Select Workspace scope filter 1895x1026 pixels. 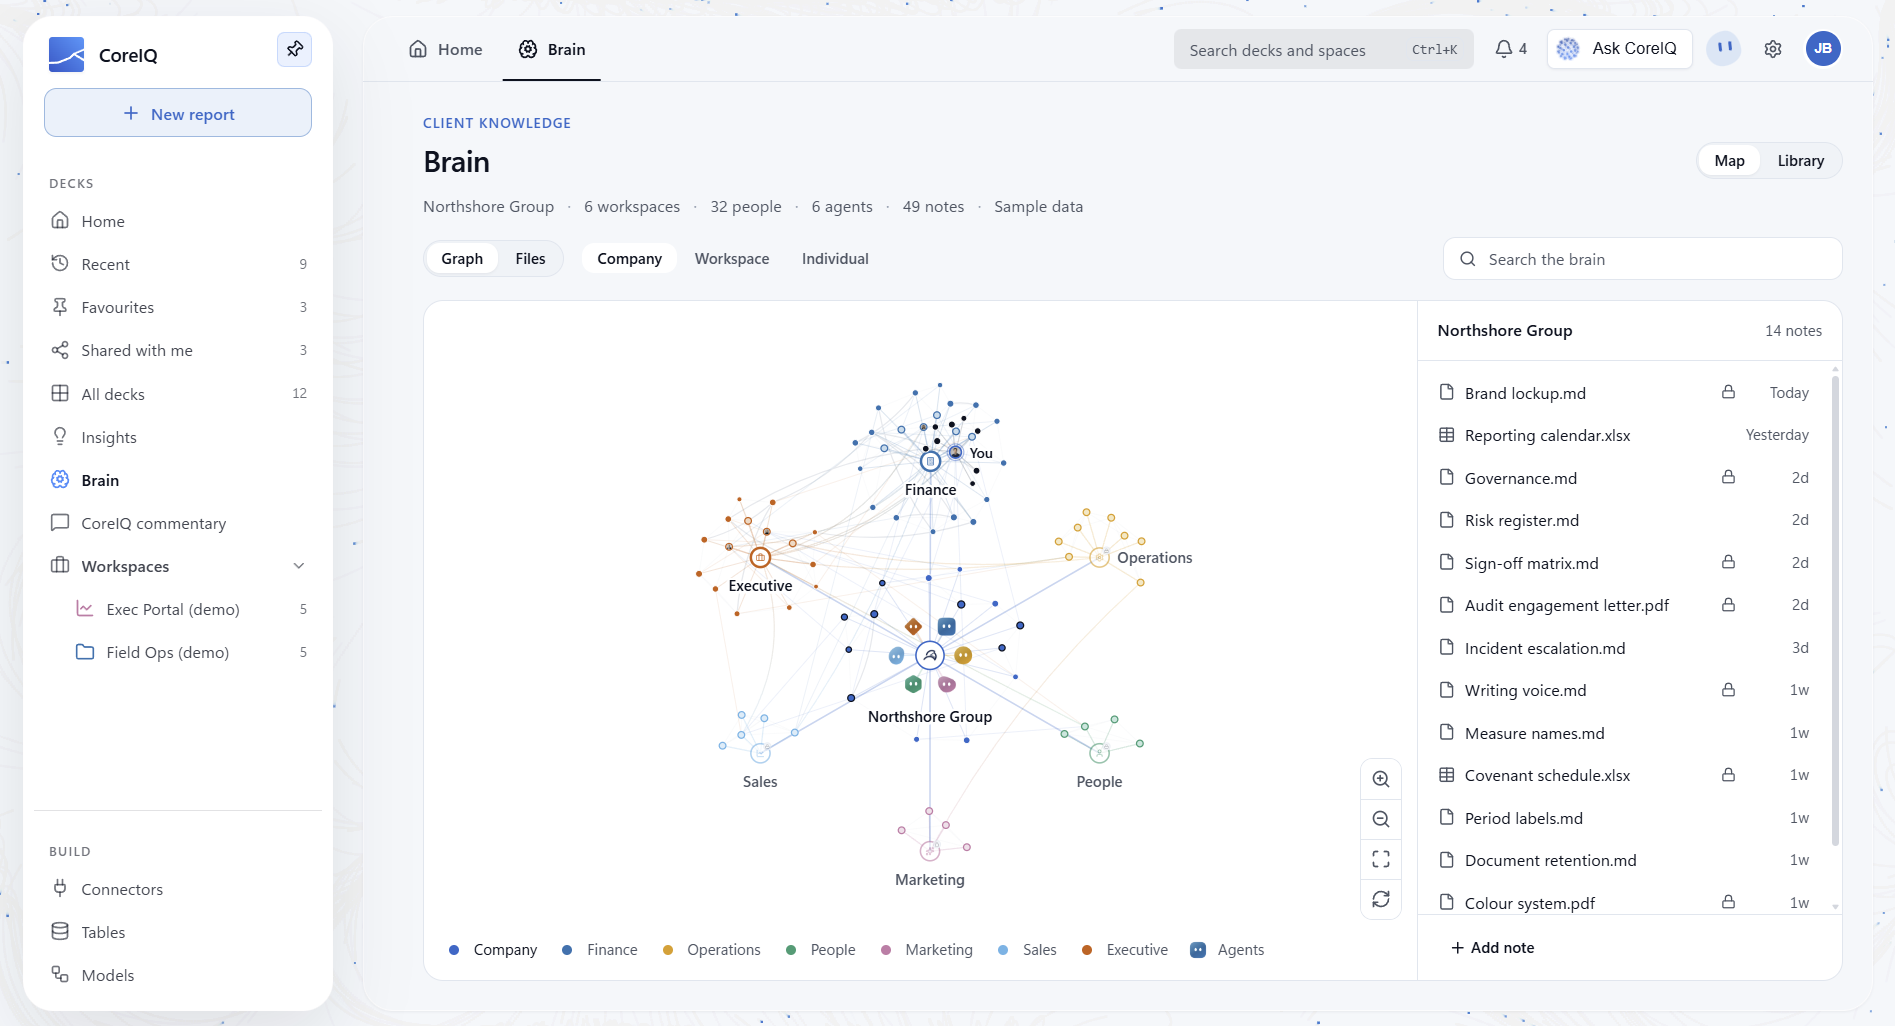point(732,259)
